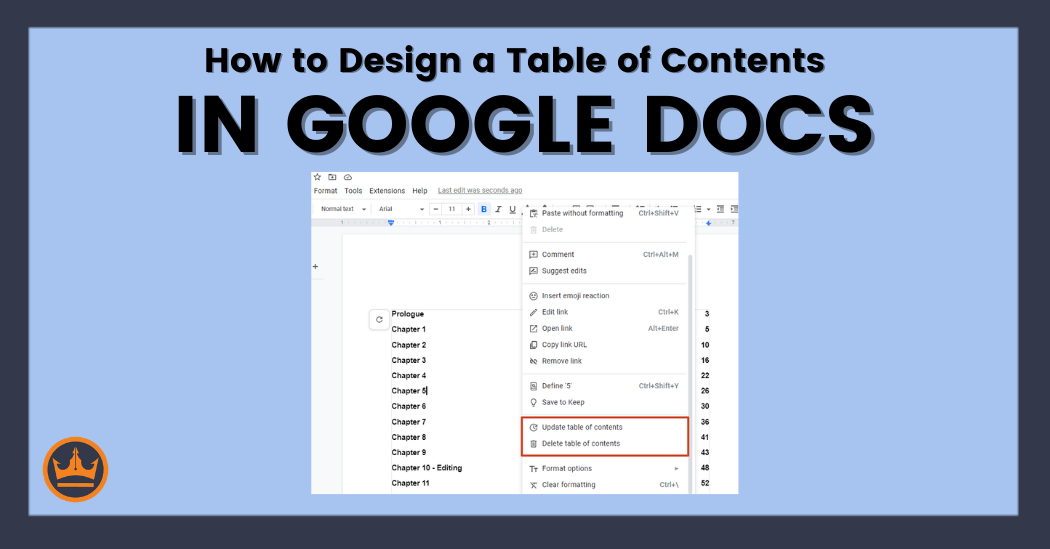Viewport: 1050px width, 549px height.
Task: Click the move-to-folder icon
Action: point(333,177)
